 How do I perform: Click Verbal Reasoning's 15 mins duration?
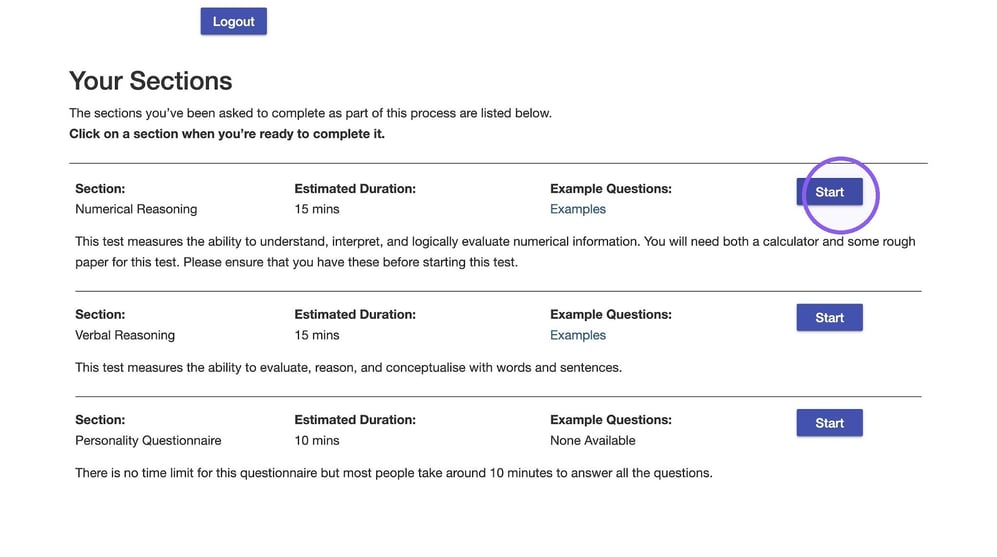317,335
